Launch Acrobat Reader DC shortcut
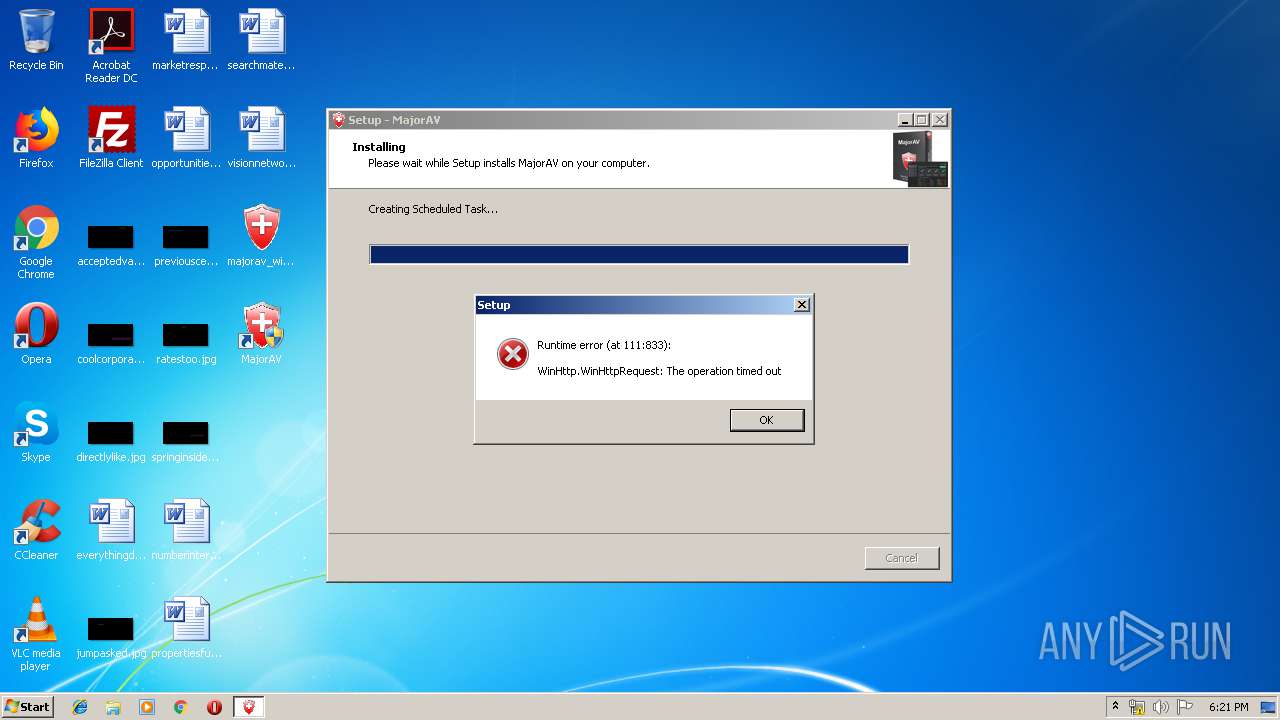Image resolution: width=1280 pixels, height=720 pixels. [x=111, y=45]
